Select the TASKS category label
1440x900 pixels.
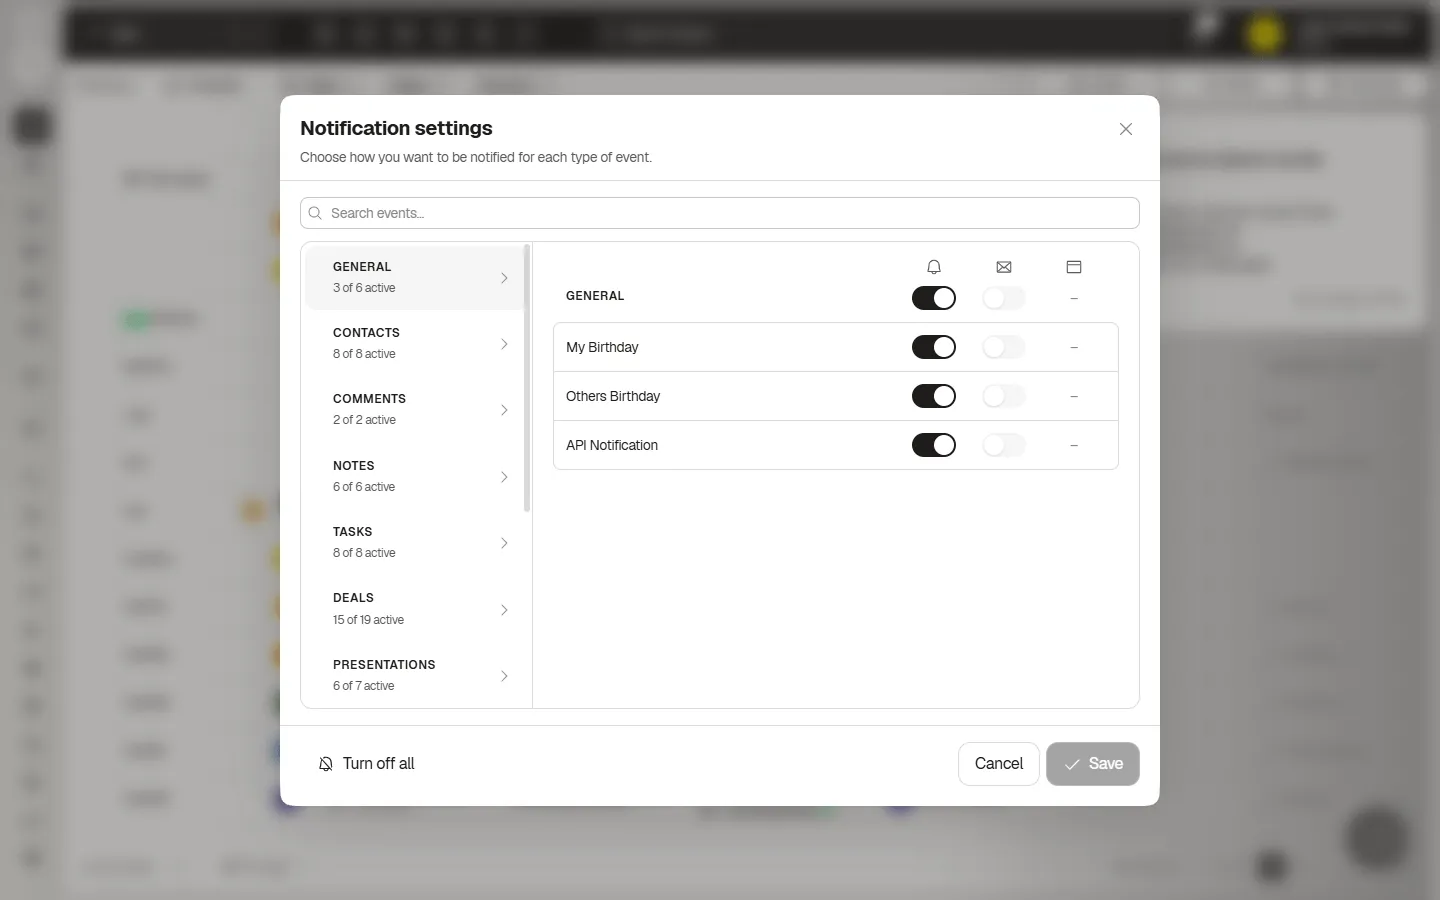point(352,532)
